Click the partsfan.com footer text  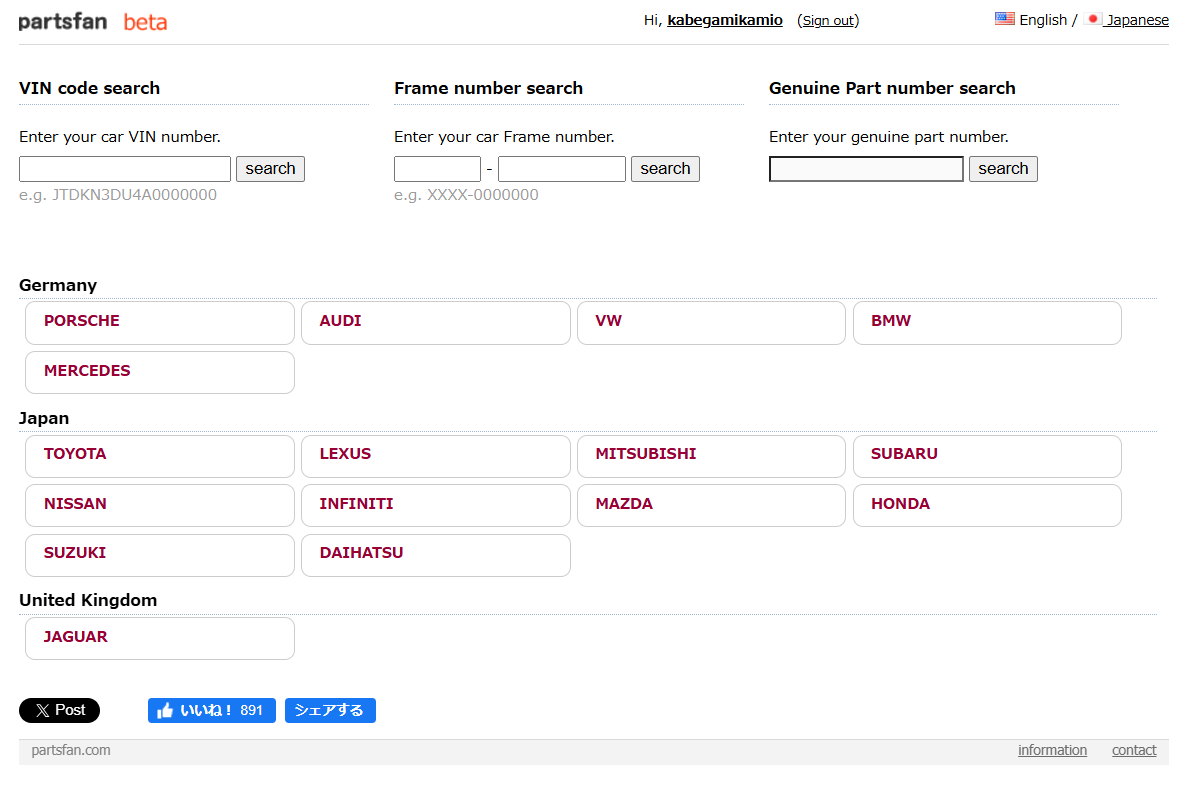click(71, 750)
